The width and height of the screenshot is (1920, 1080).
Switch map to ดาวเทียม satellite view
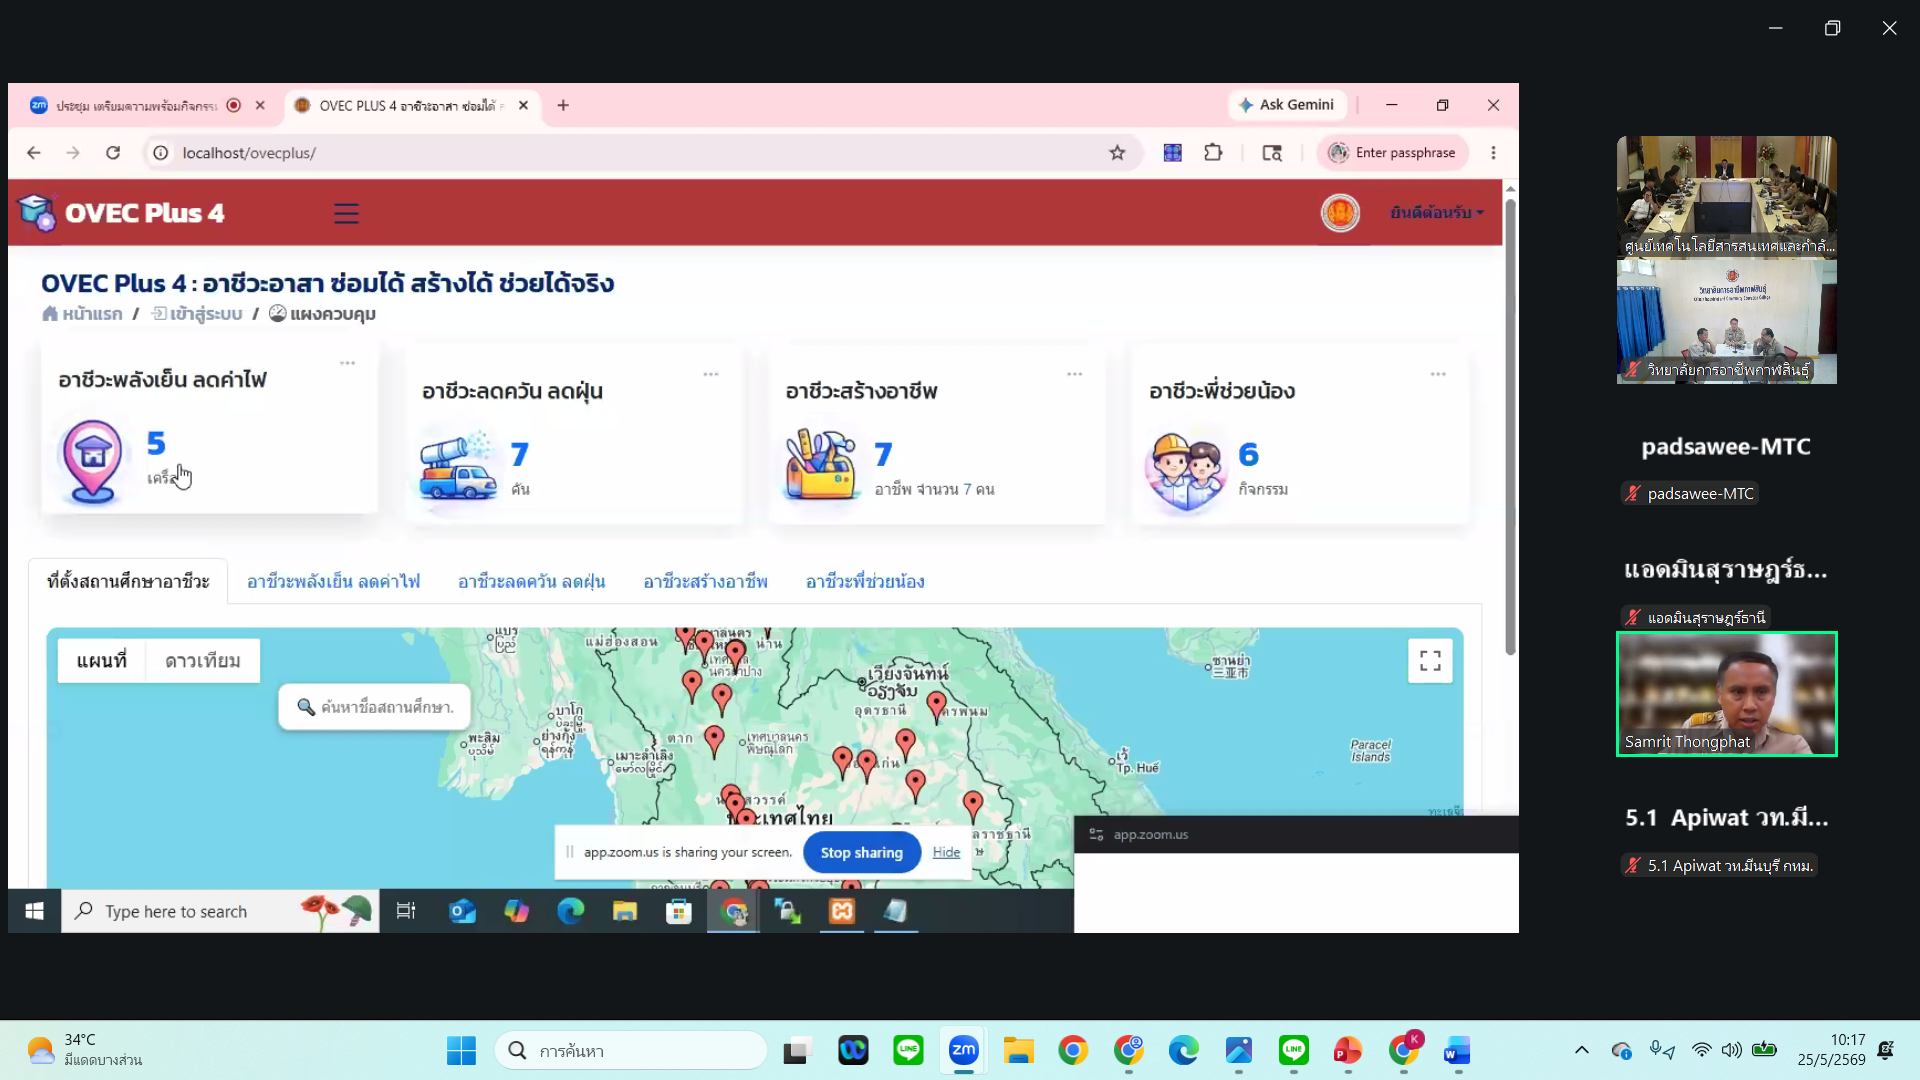[x=203, y=661]
